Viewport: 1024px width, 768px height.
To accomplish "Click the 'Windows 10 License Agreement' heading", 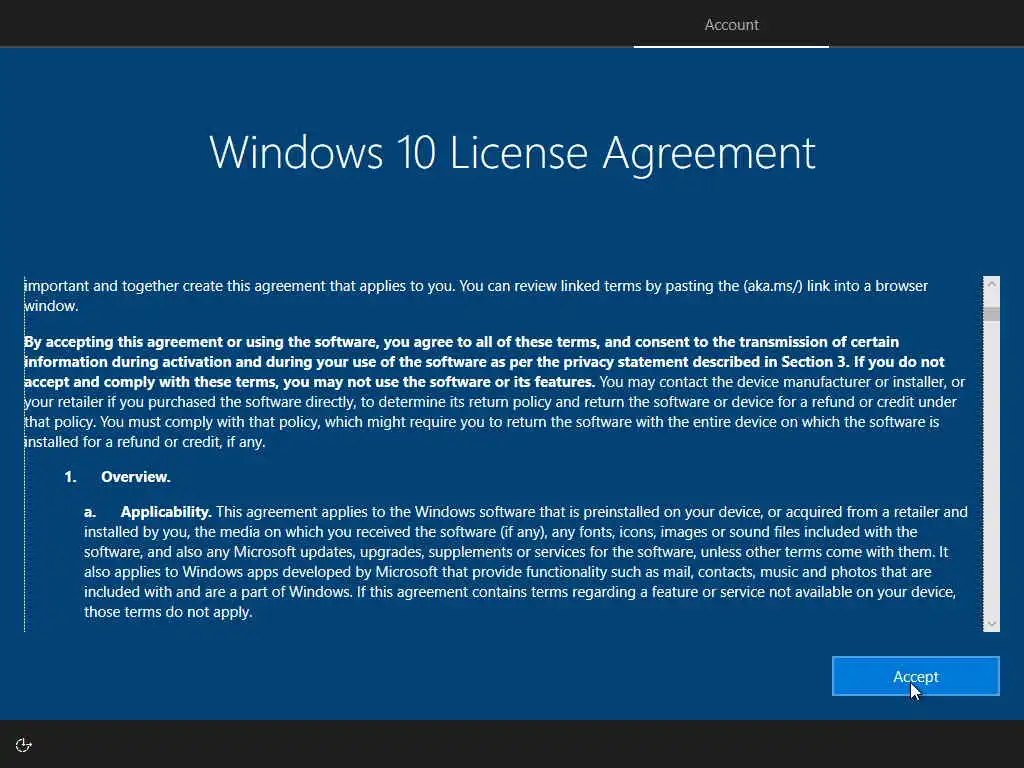I will pyautogui.click(x=512, y=153).
